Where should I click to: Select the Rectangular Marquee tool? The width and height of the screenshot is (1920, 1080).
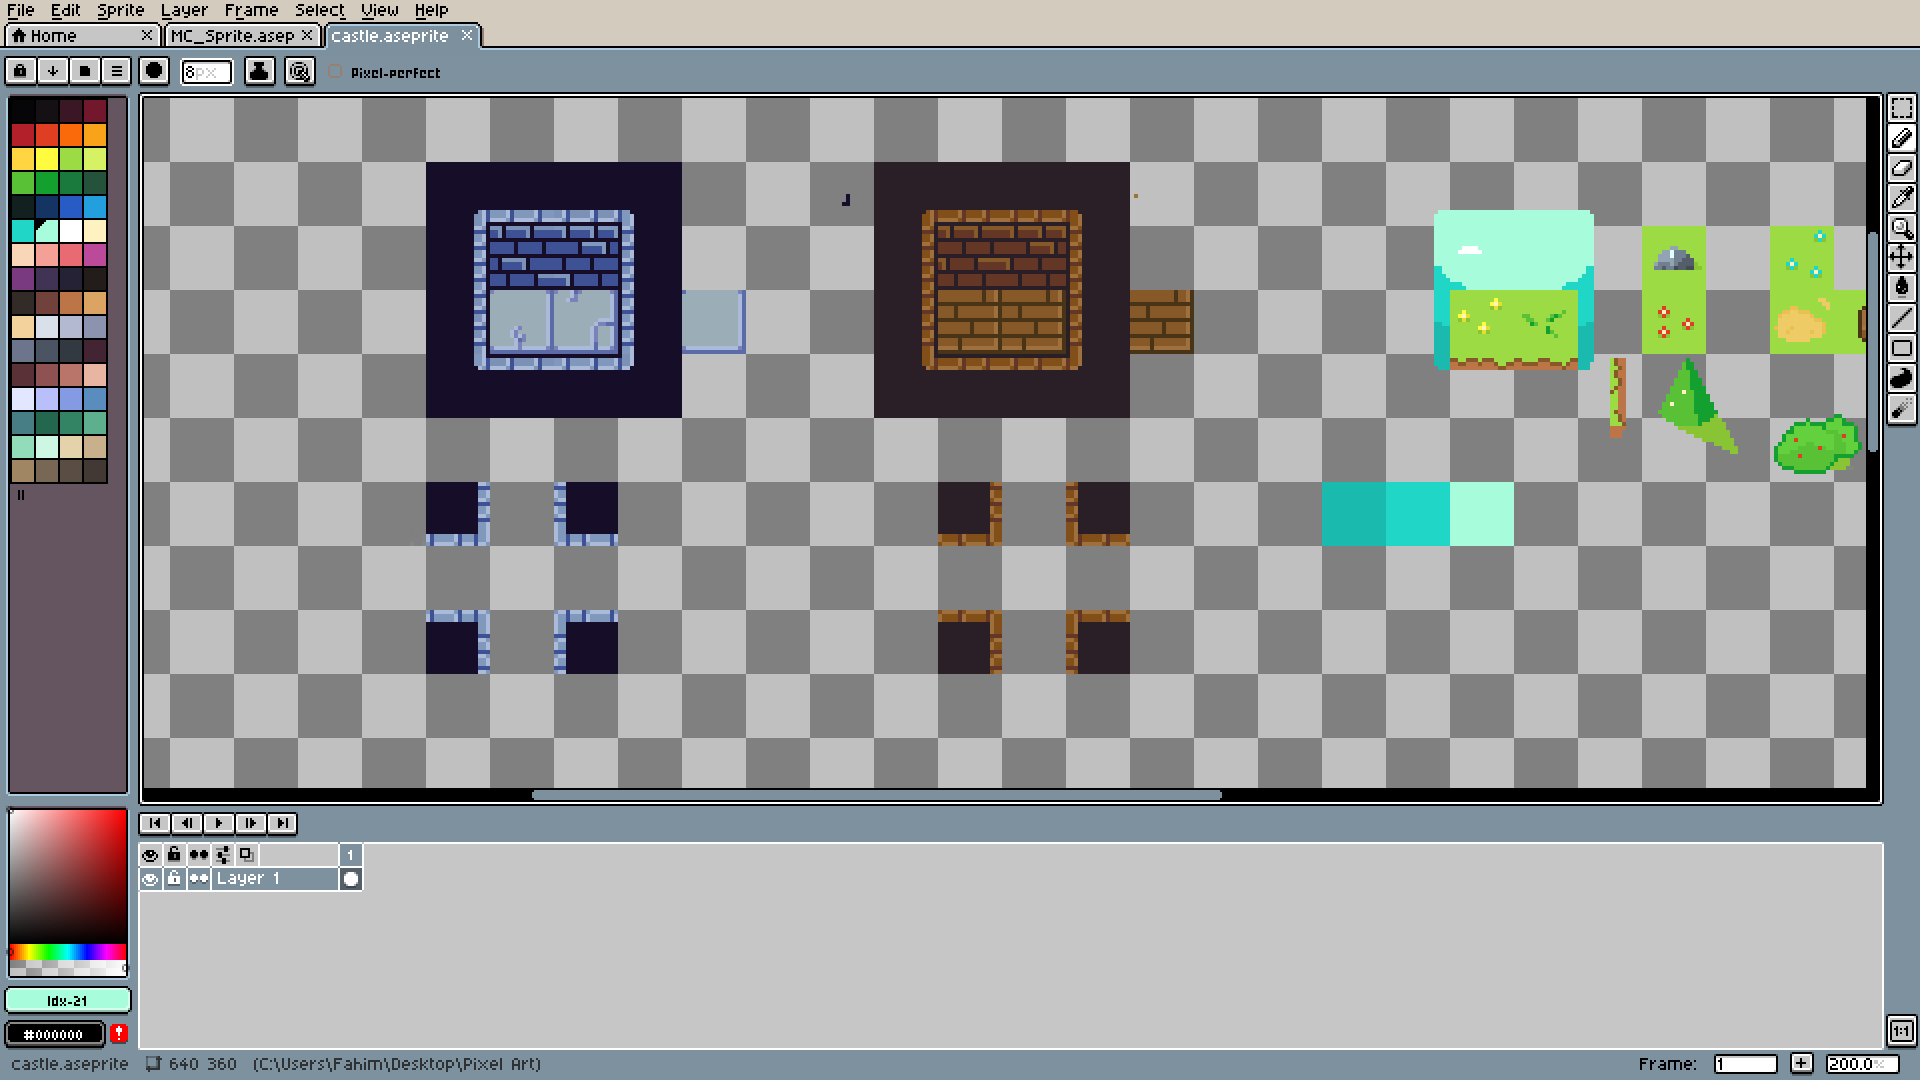coord(1901,108)
